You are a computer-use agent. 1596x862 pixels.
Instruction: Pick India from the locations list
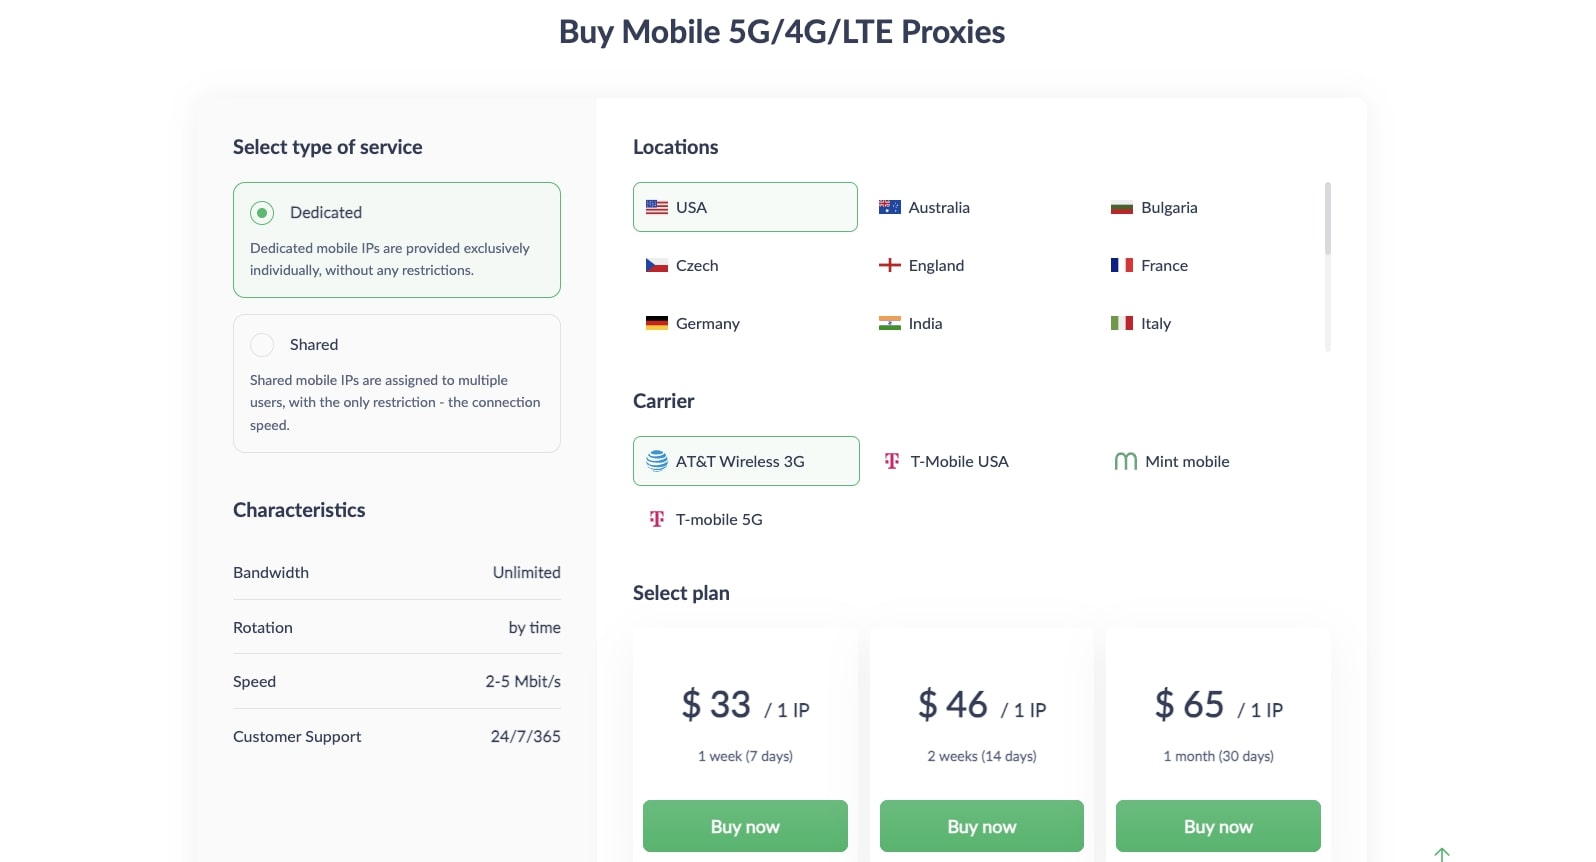pyautogui.click(x=924, y=323)
